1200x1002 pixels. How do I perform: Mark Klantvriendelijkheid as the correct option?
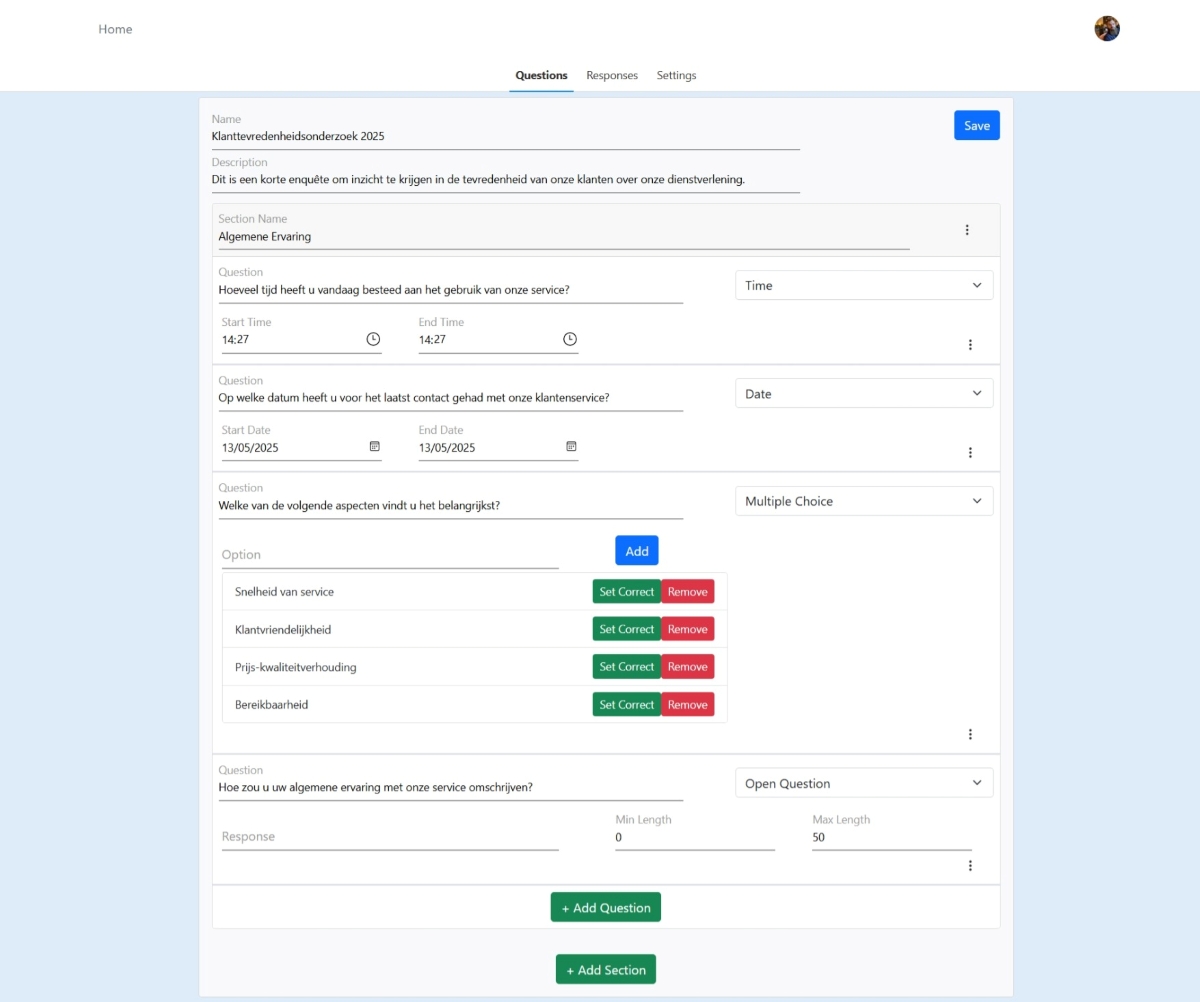[626, 630]
